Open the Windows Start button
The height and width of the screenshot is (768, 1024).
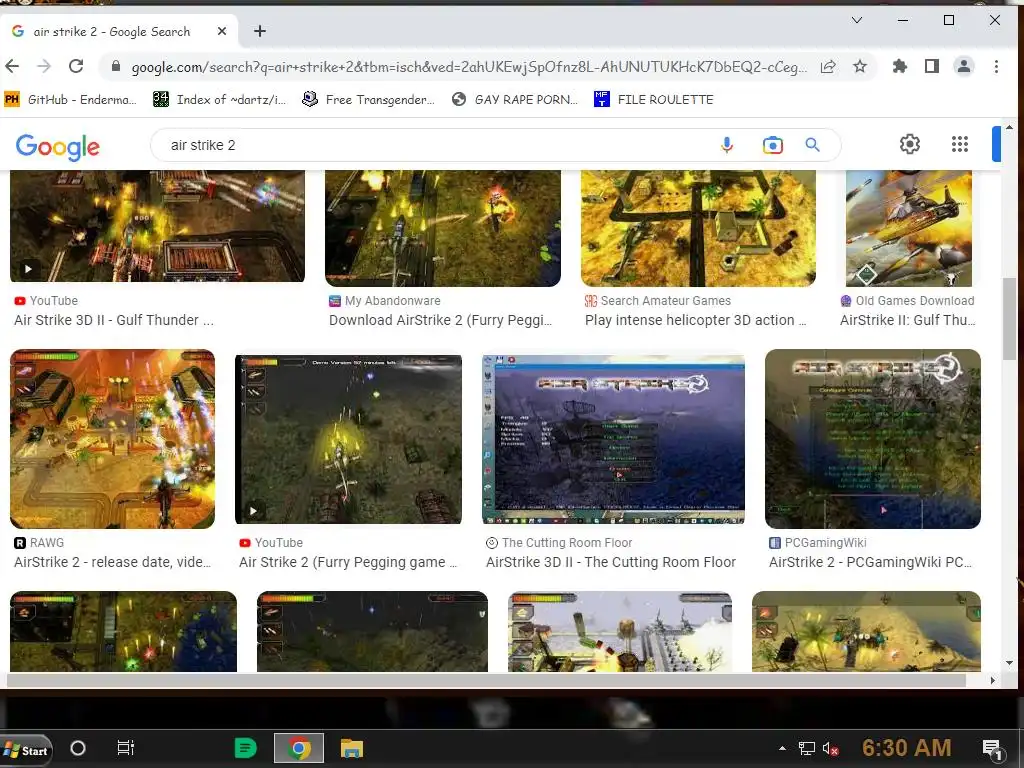[26, 750]
